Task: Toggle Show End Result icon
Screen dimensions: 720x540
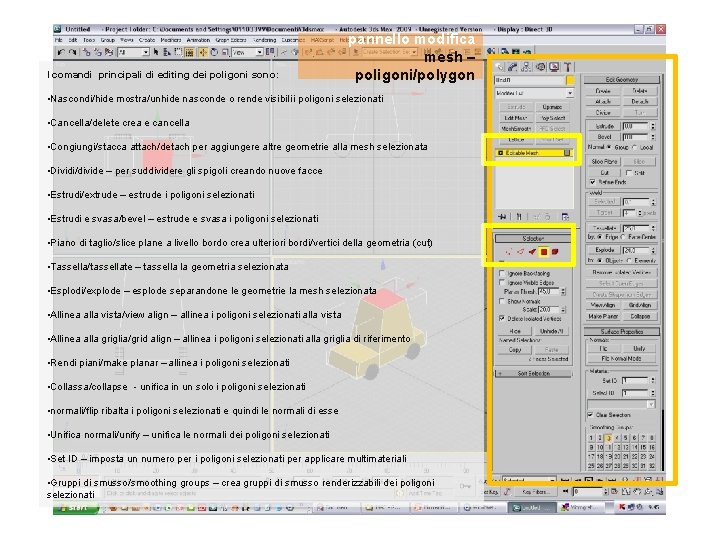Action: point(519,217)
